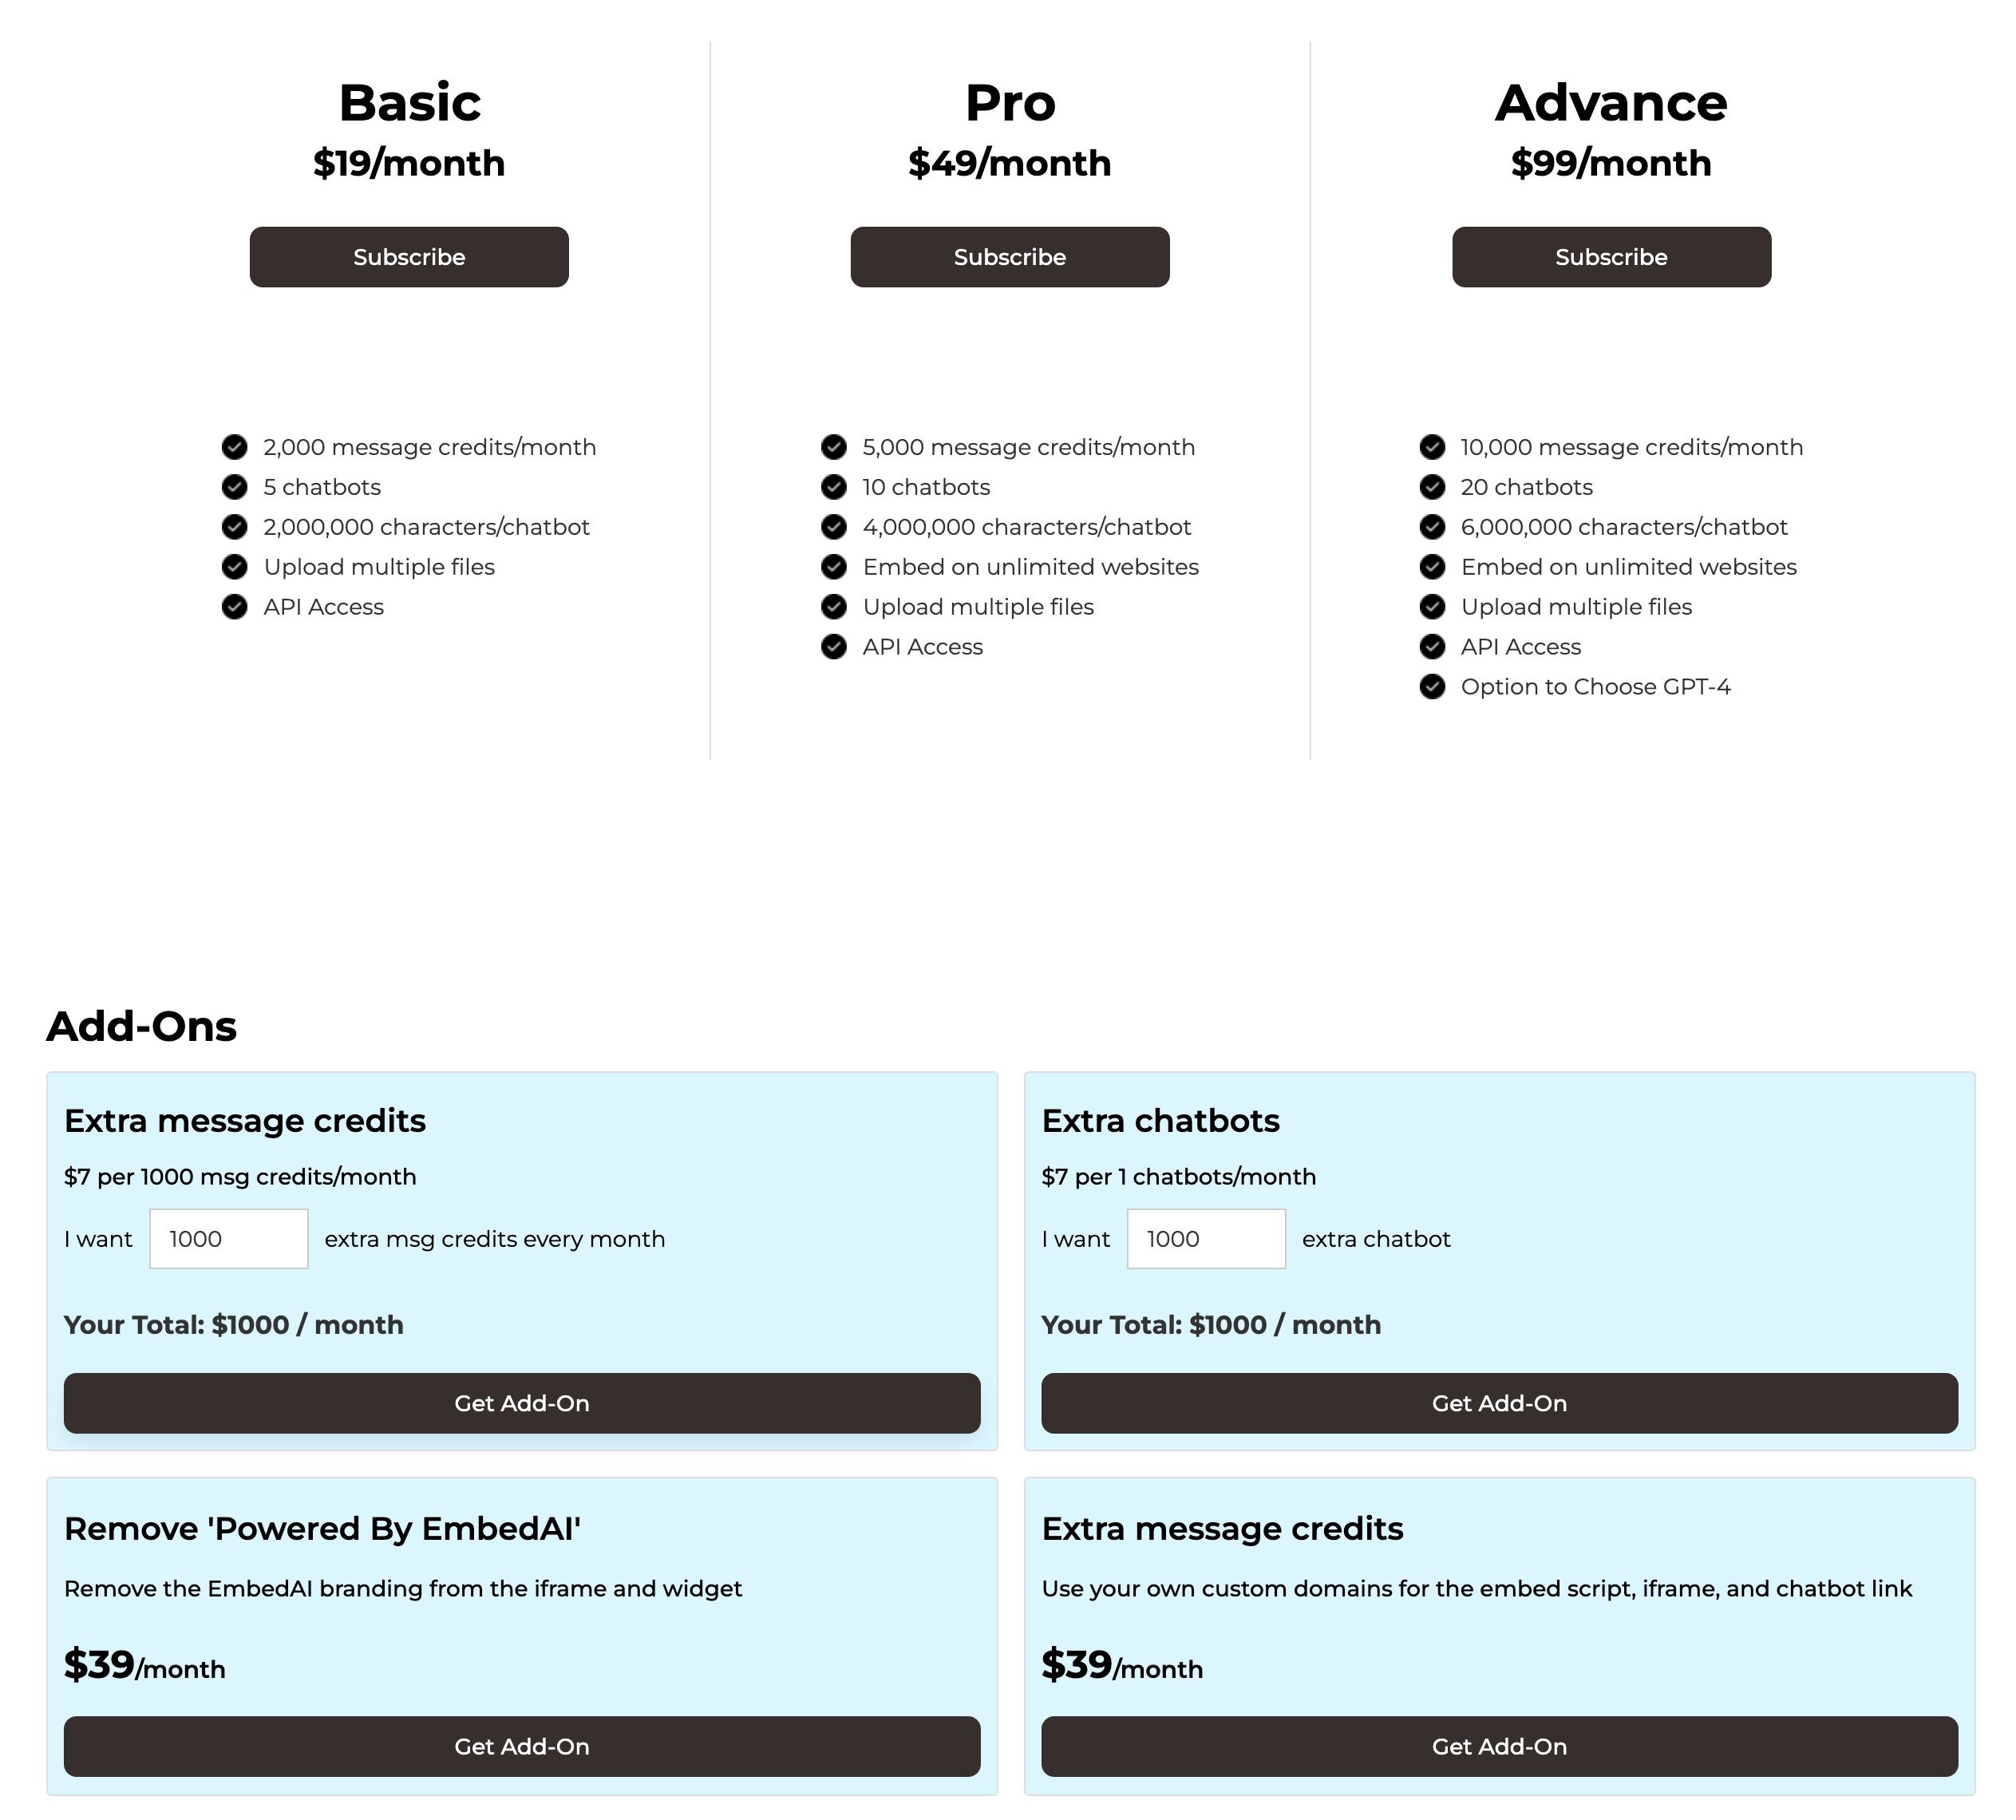Toggle the Advance plan subscription option
This screenshot has width=2016, height=1820.
[1611, 256]
